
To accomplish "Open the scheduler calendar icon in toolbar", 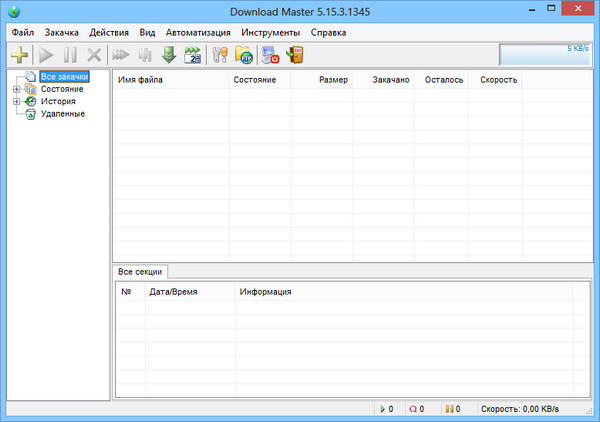I will coord(192,55).
